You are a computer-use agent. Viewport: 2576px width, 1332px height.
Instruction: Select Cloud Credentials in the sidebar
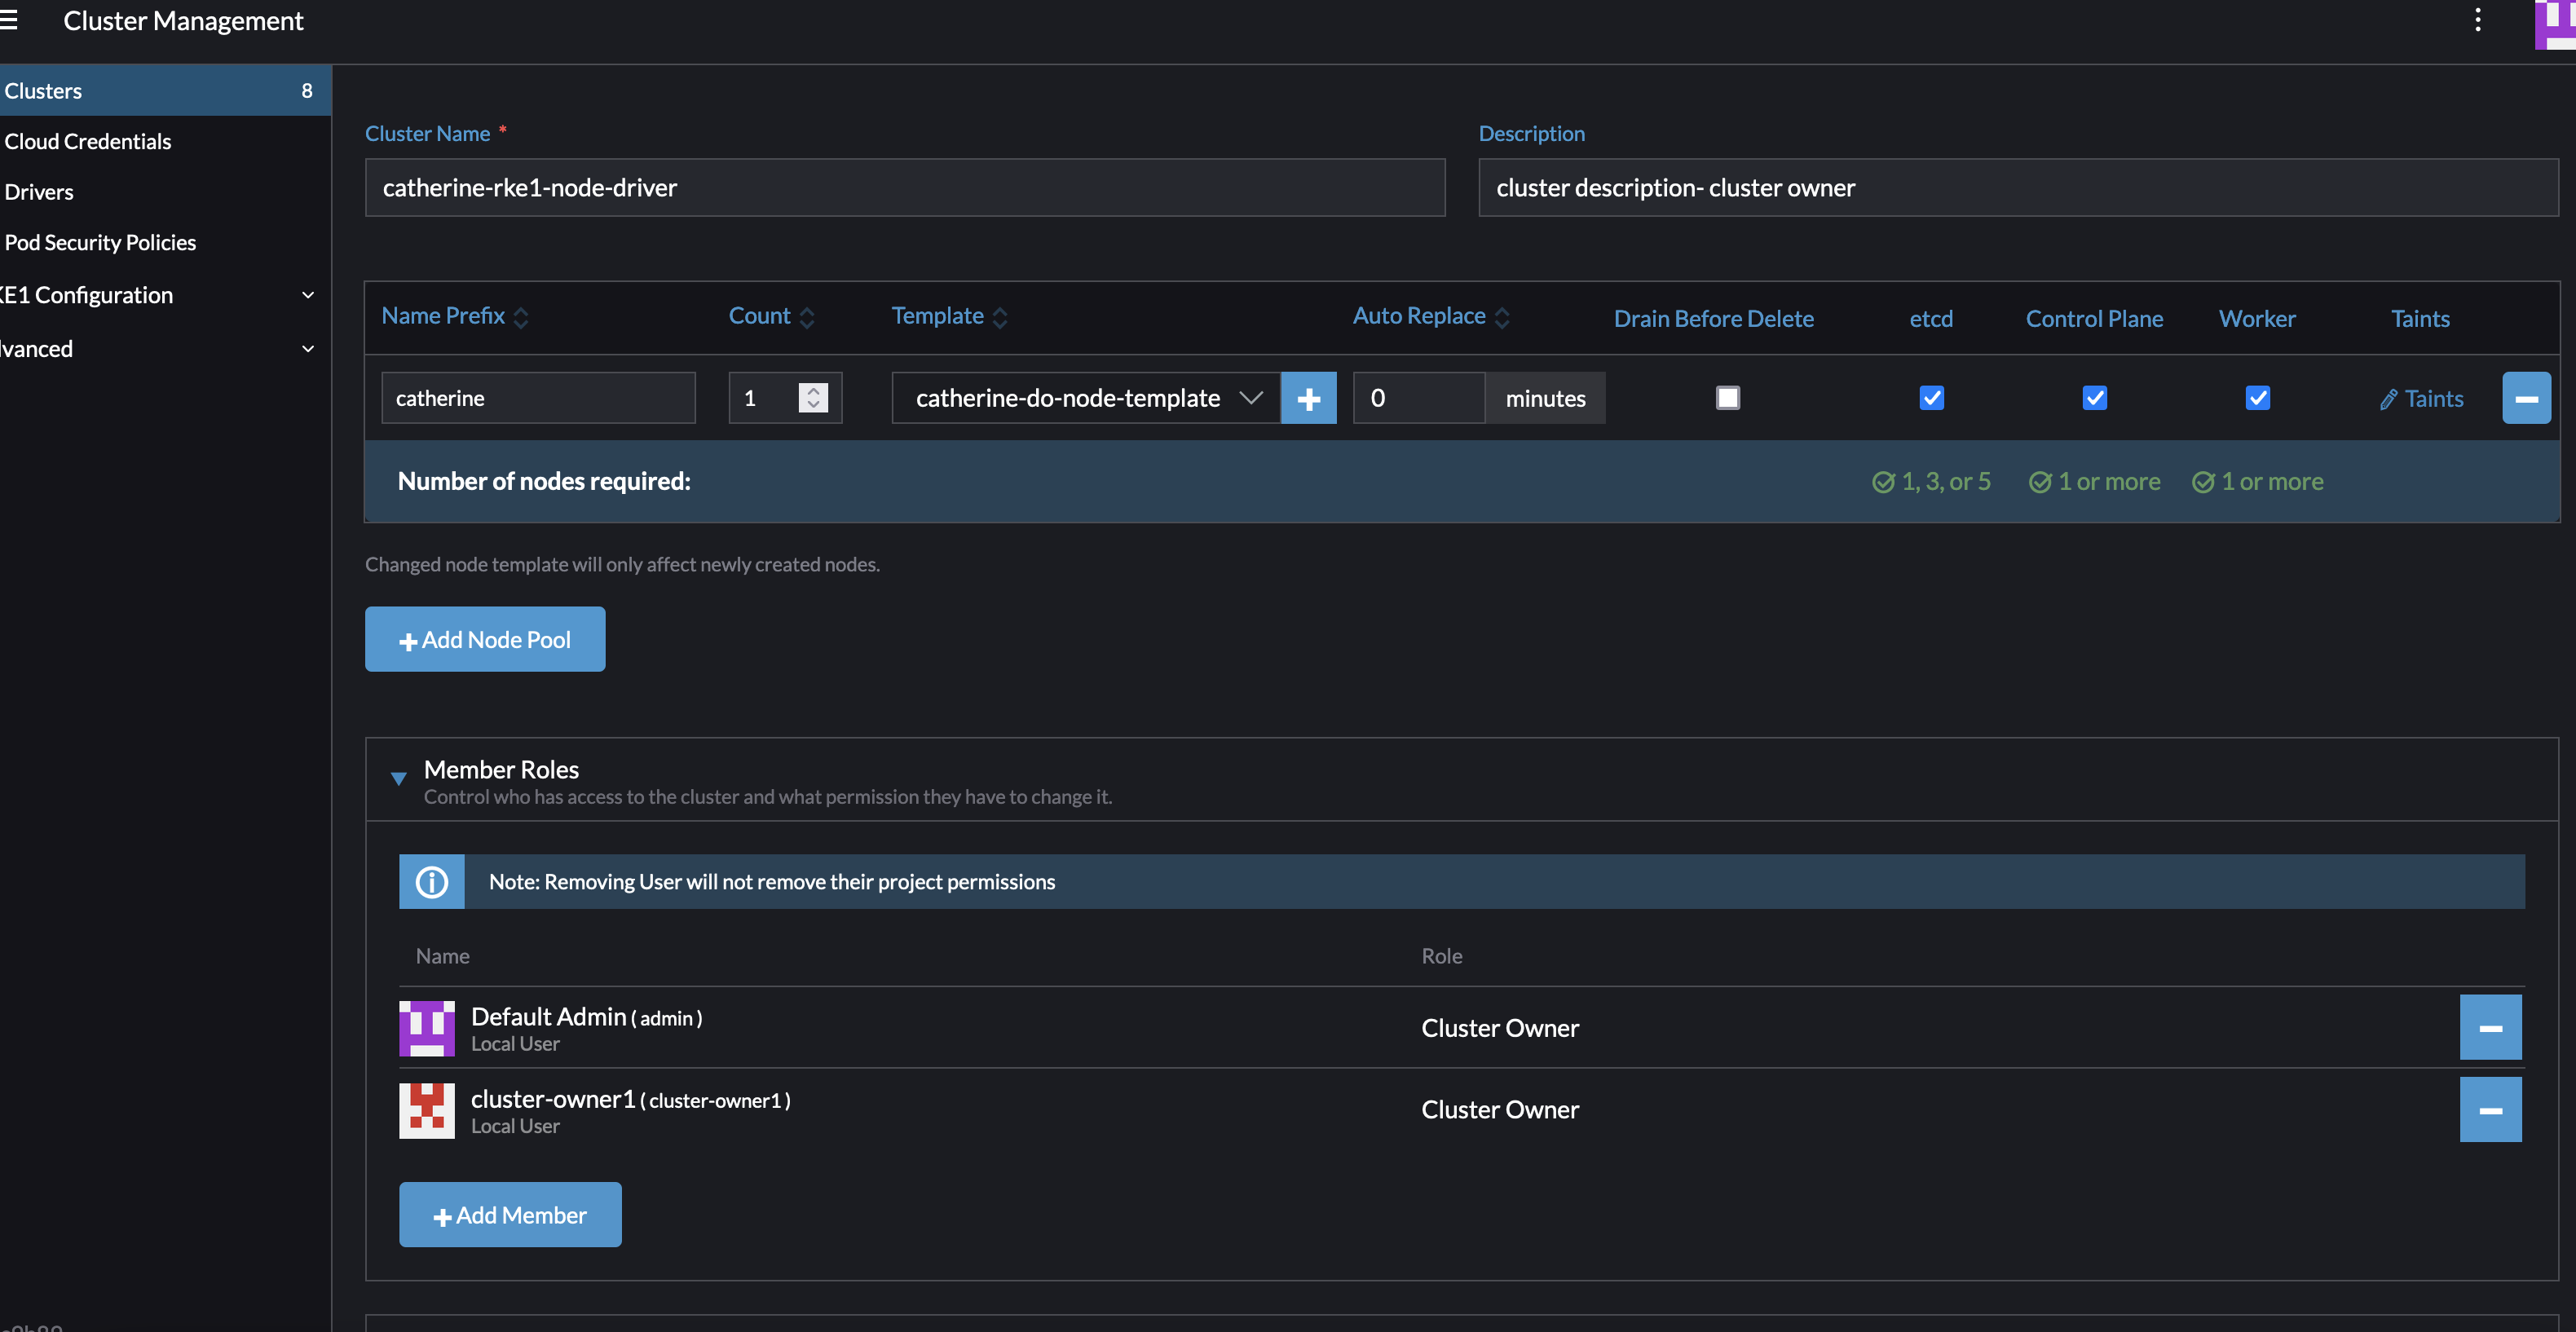point(88,141)
